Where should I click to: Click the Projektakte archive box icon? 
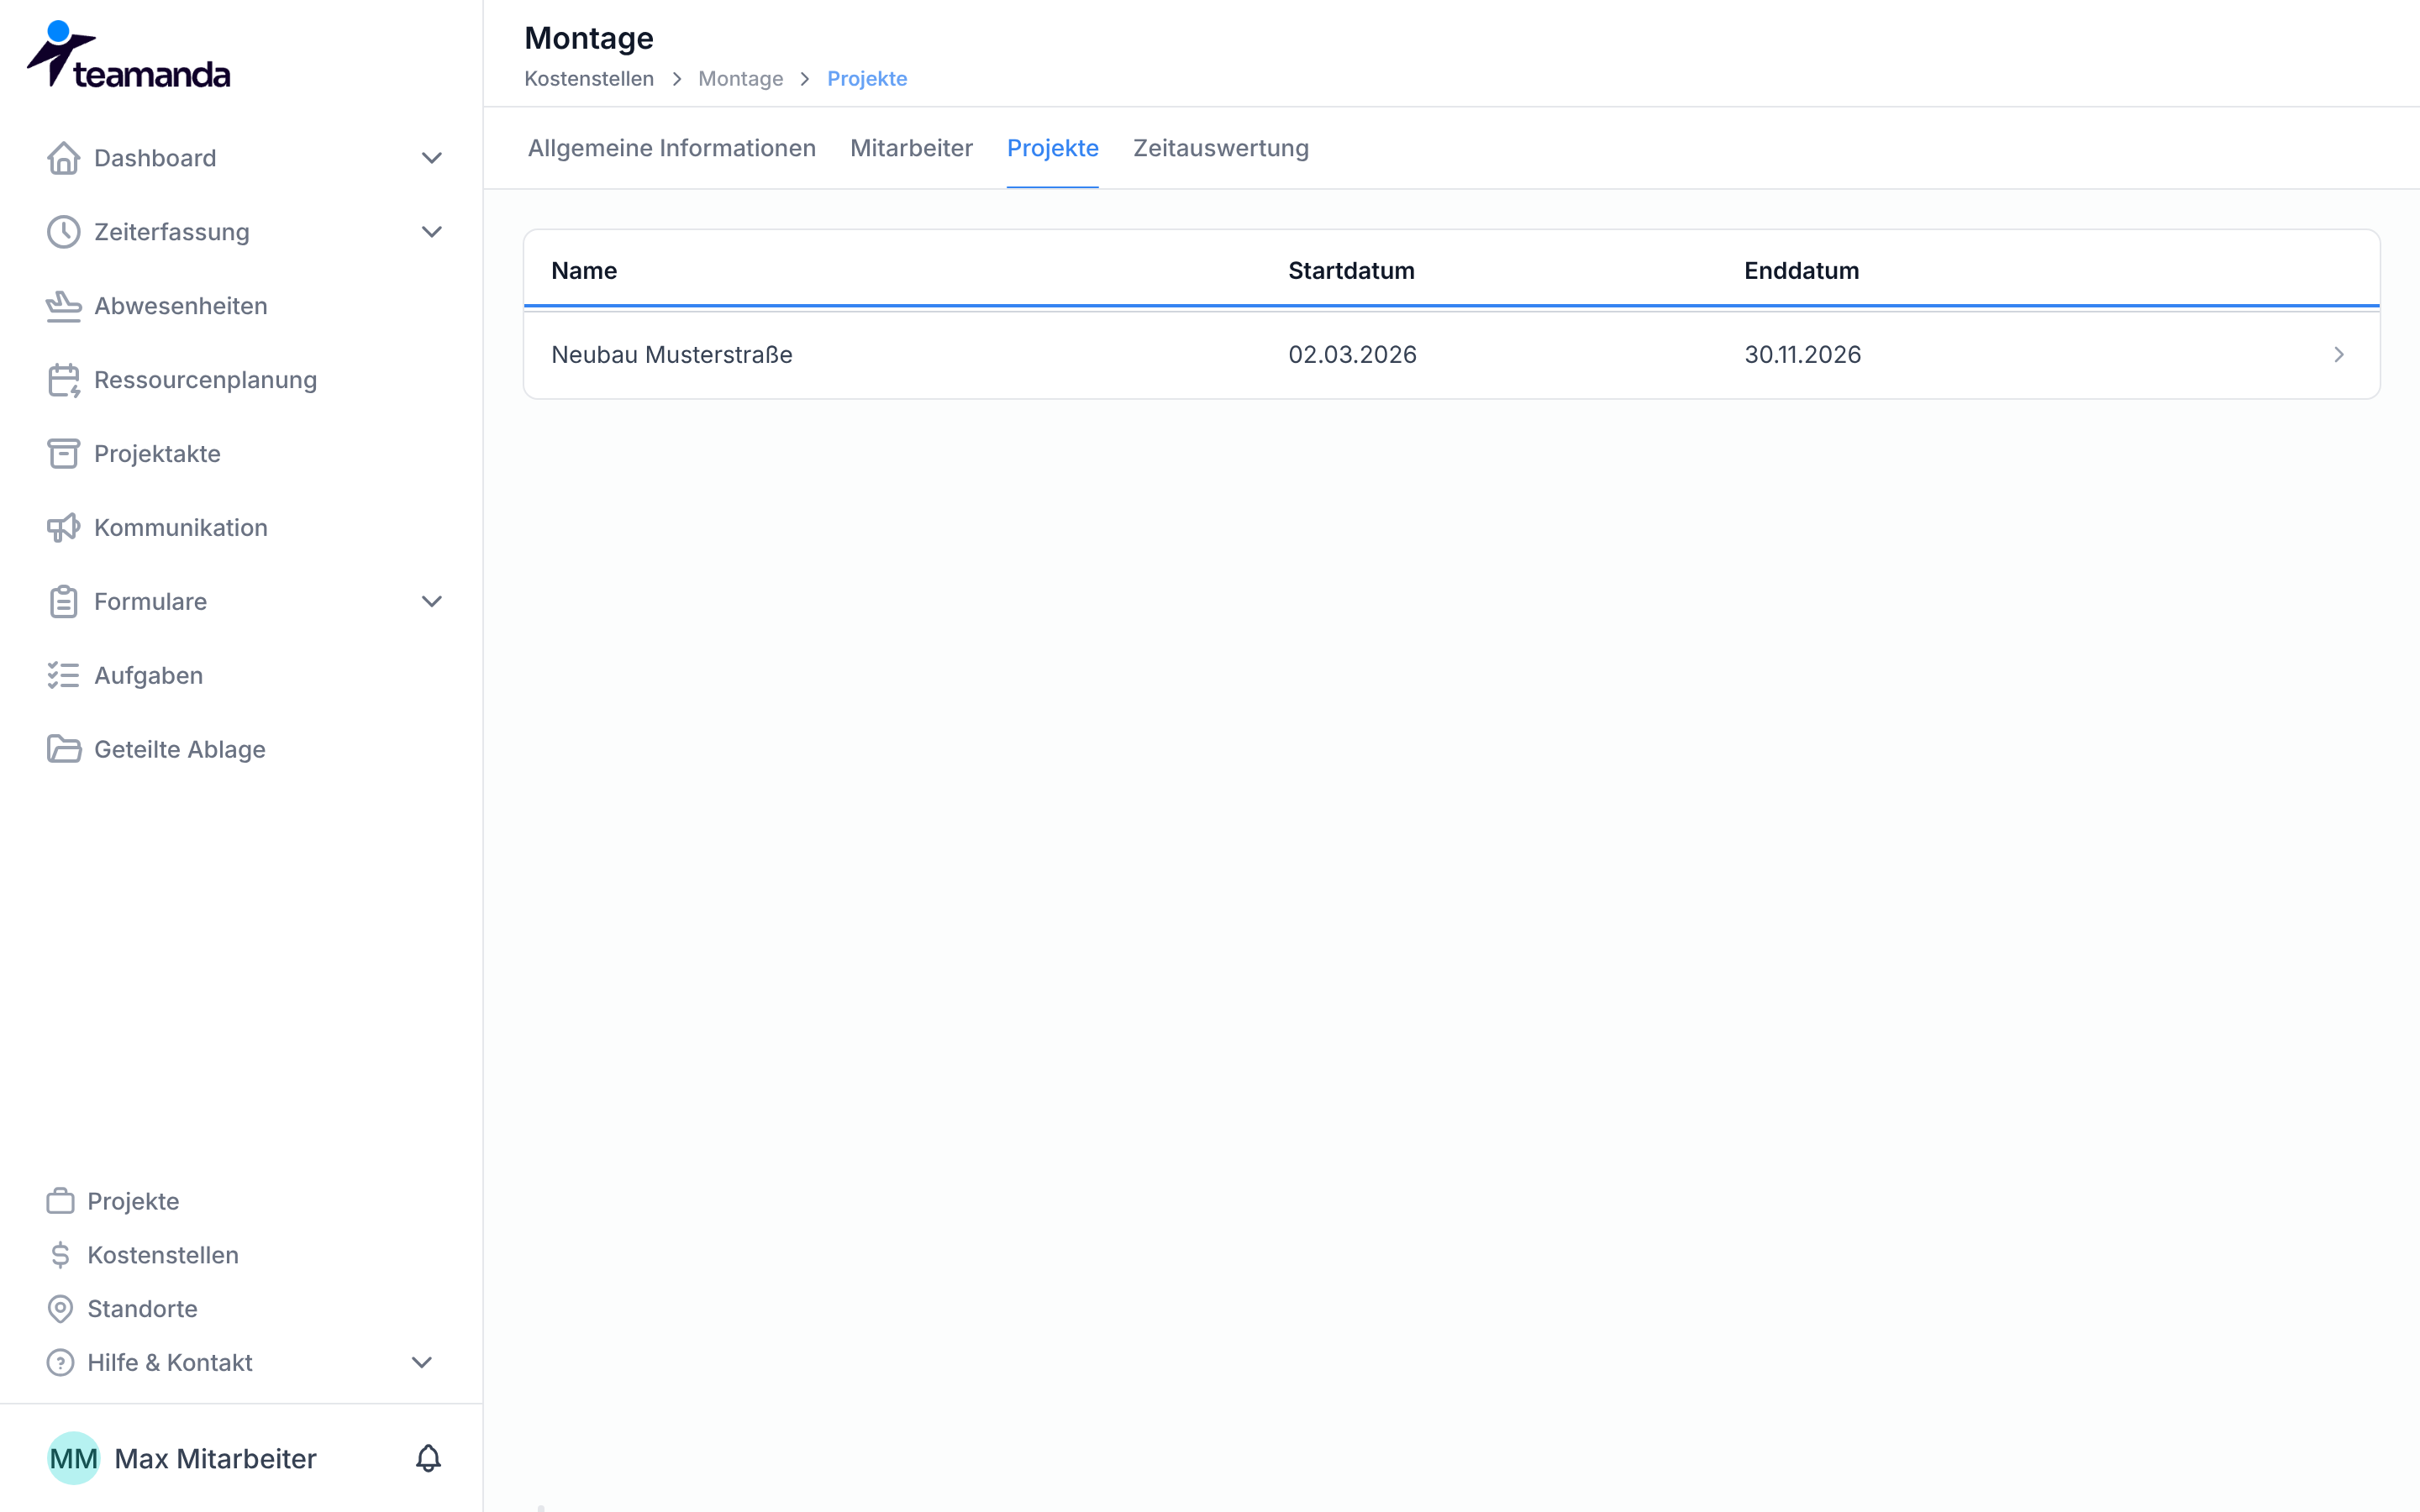click(64, 454)
